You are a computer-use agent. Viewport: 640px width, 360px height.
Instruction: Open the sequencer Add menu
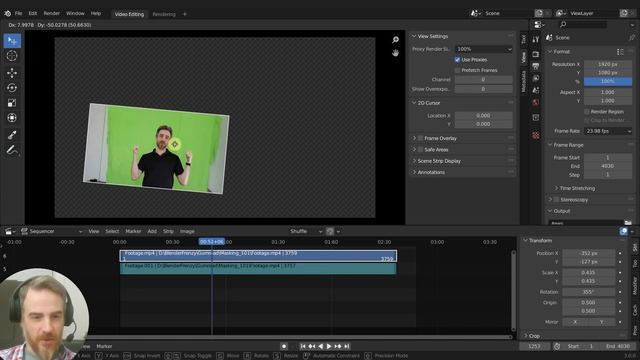(152, 231)
